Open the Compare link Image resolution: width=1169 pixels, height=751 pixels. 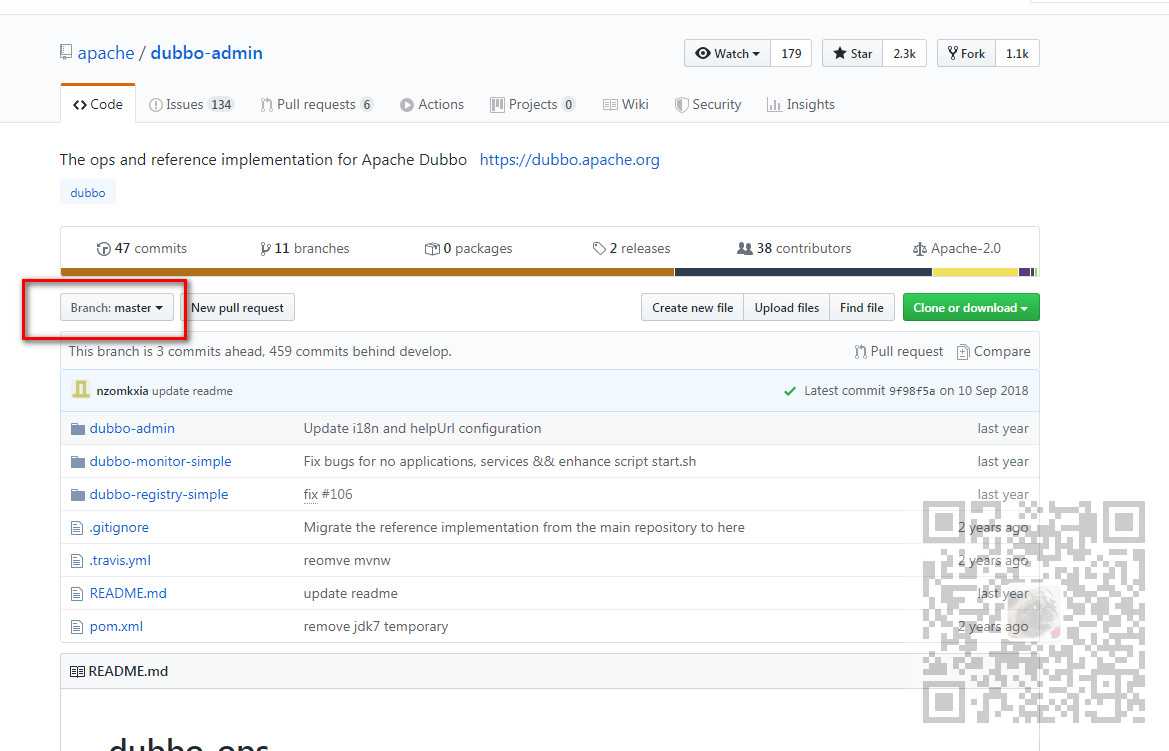(994, 351)
